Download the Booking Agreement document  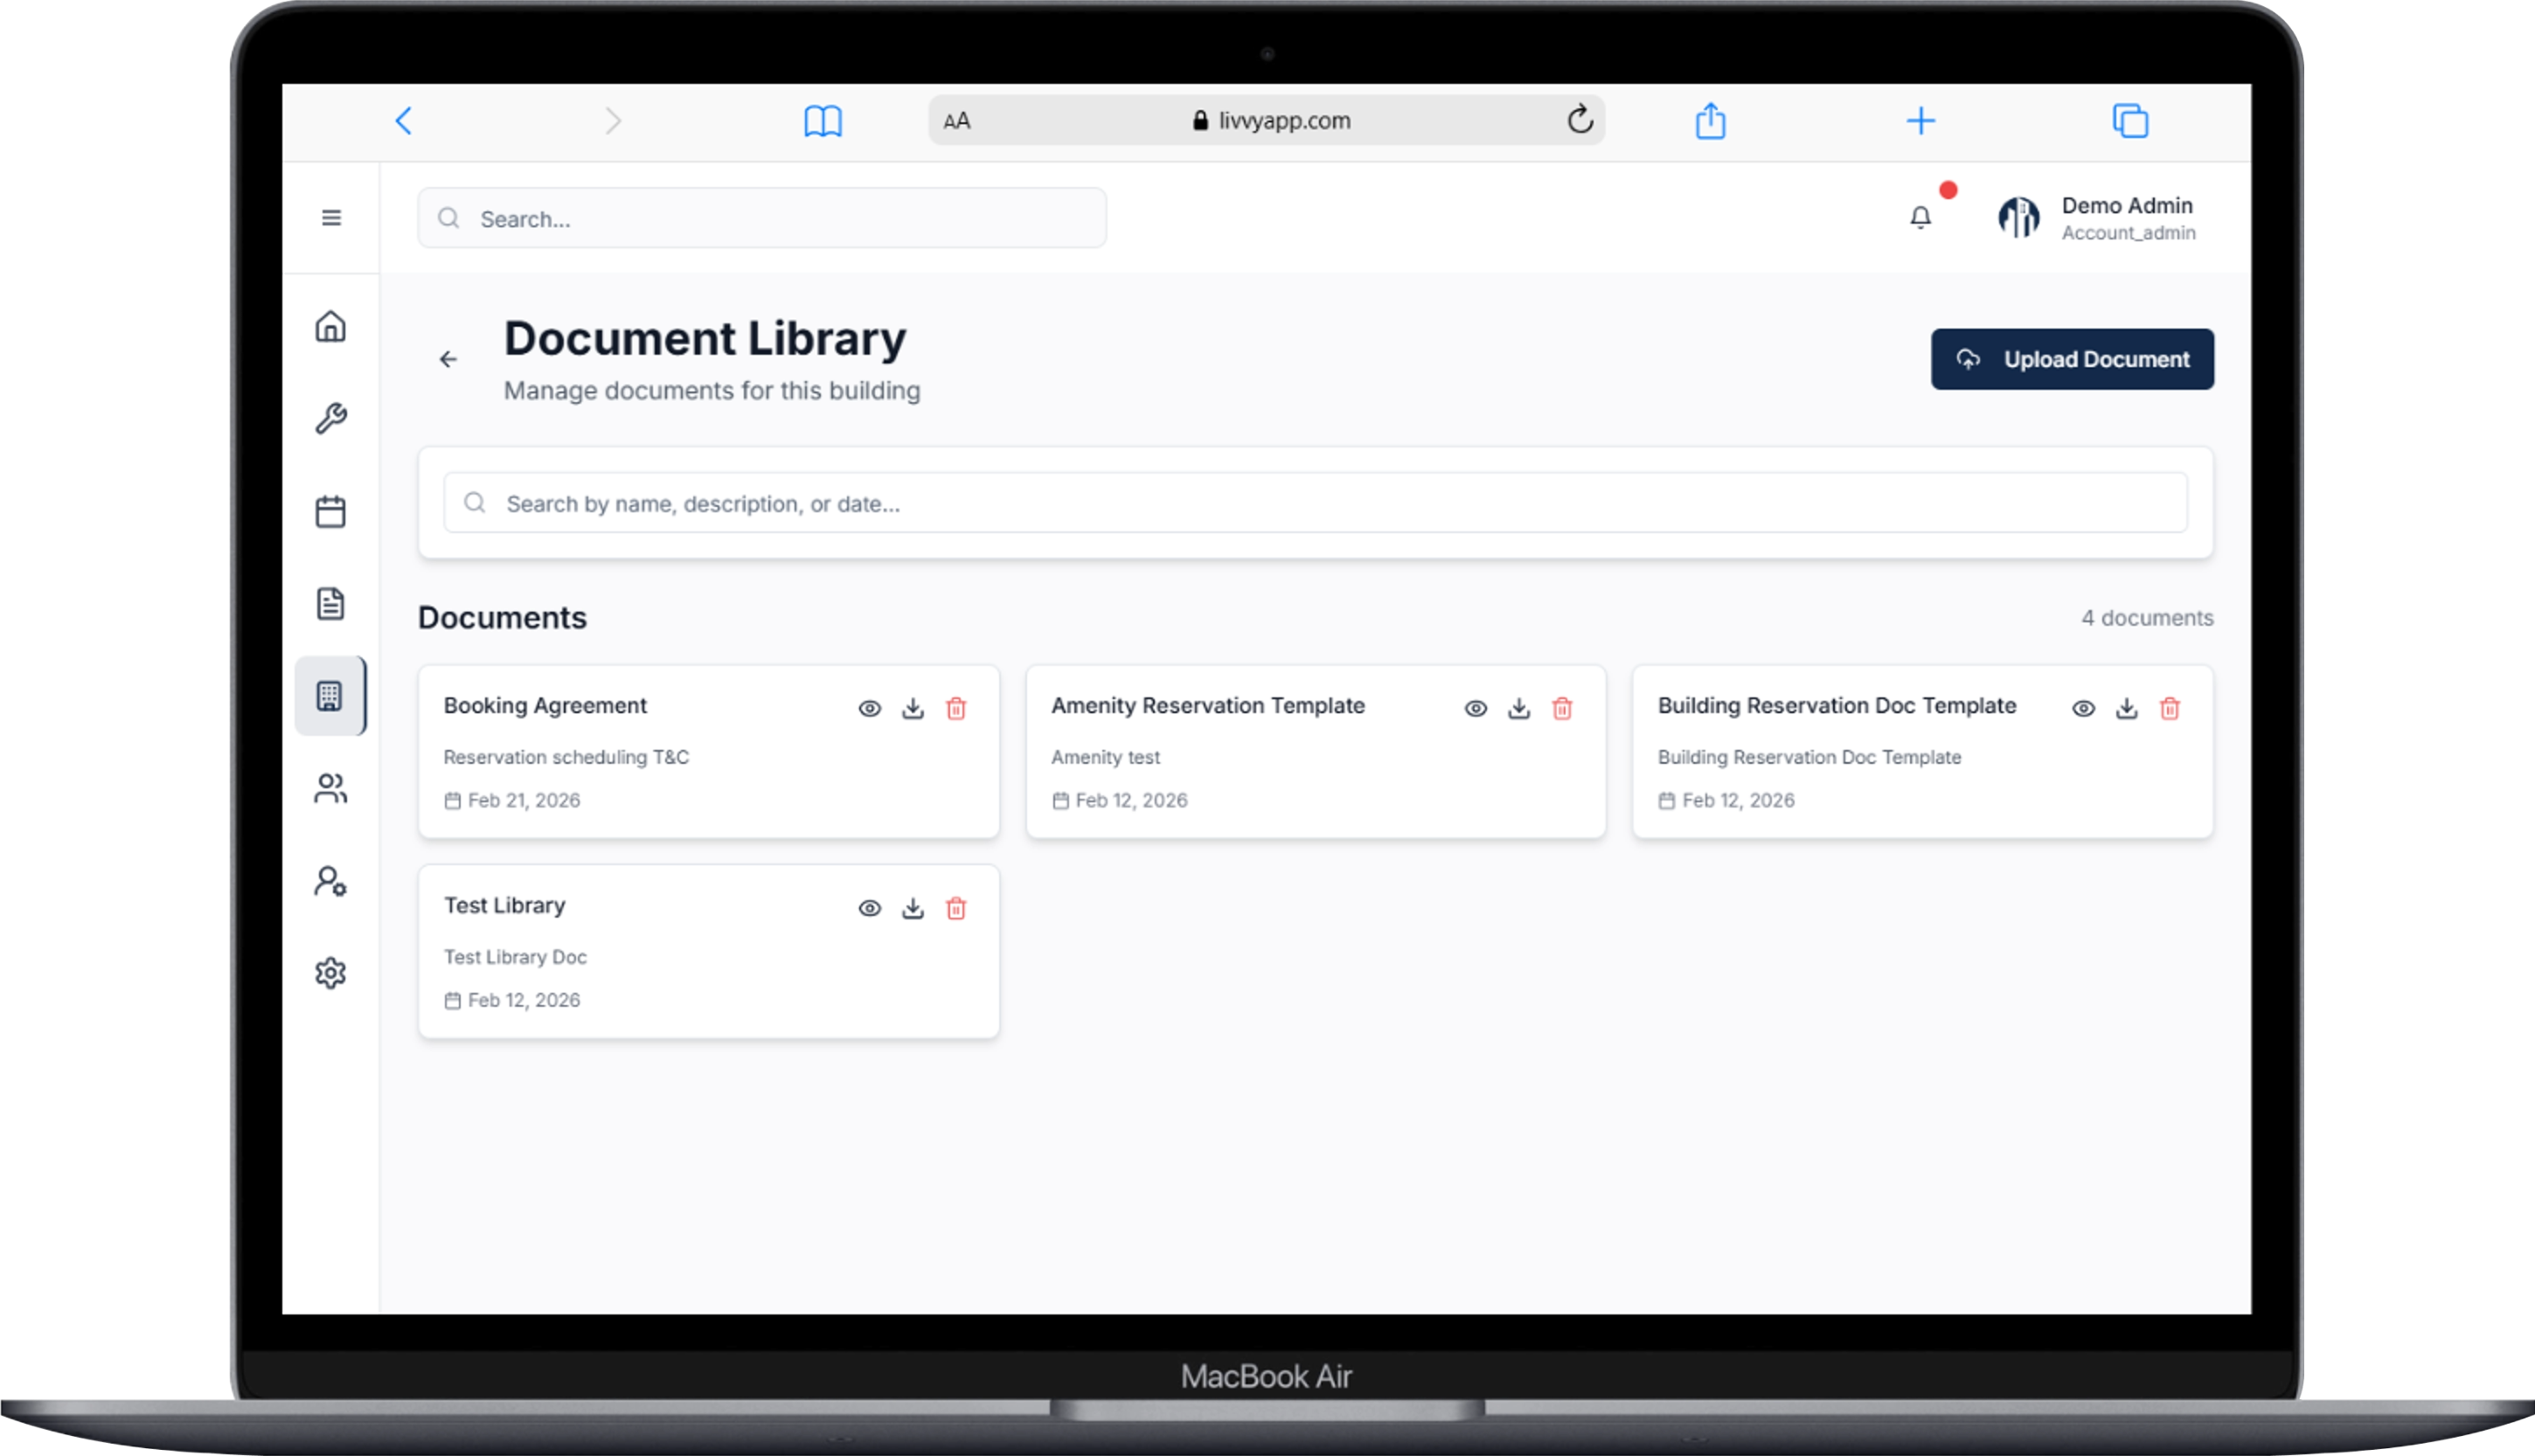coord(912,708)
